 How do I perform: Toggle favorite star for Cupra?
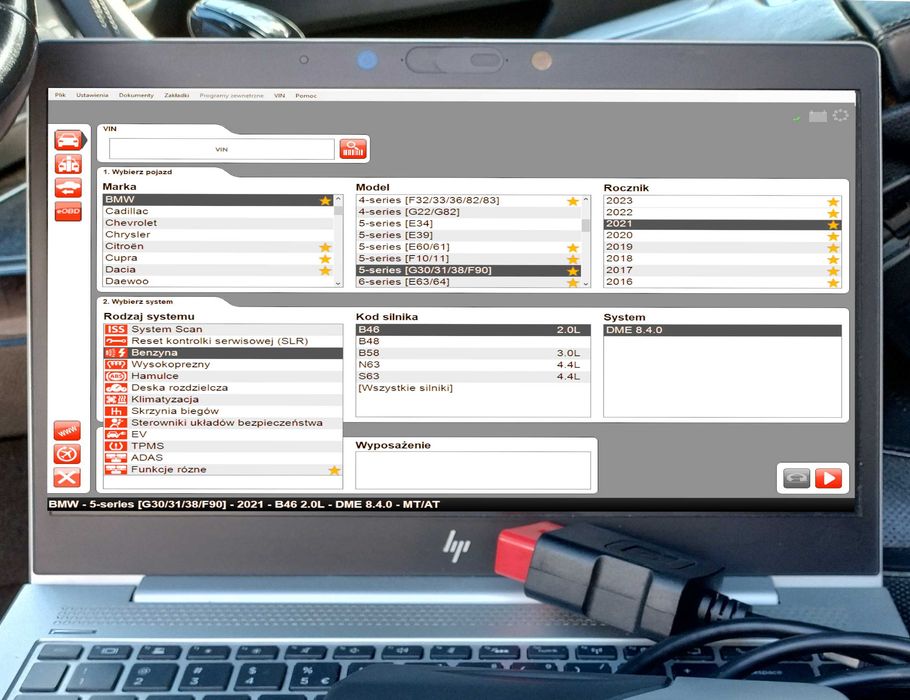(x=326, y=259)
